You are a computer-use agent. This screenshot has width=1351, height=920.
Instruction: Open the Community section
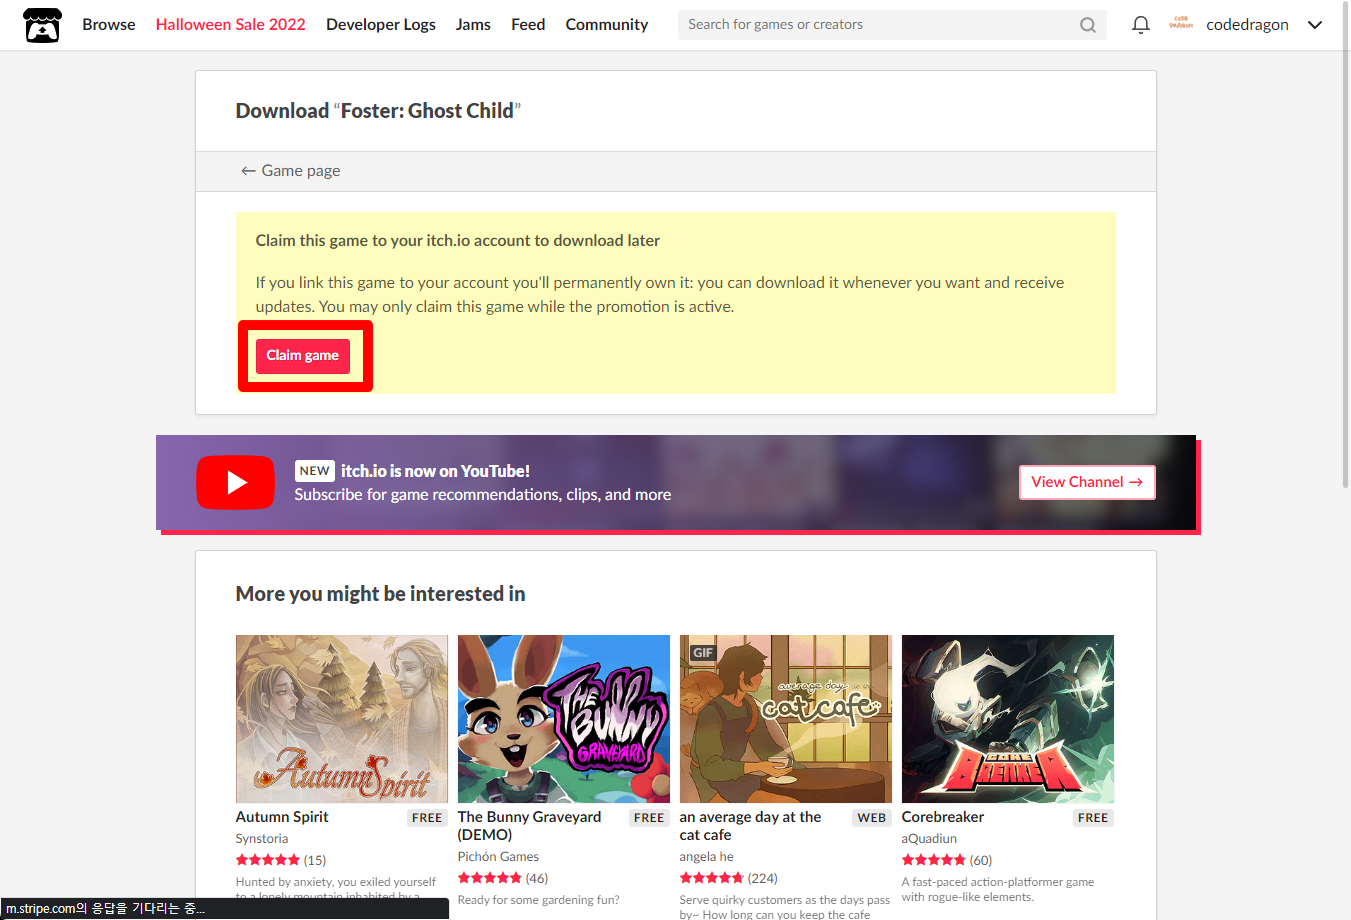coord(606,25)
